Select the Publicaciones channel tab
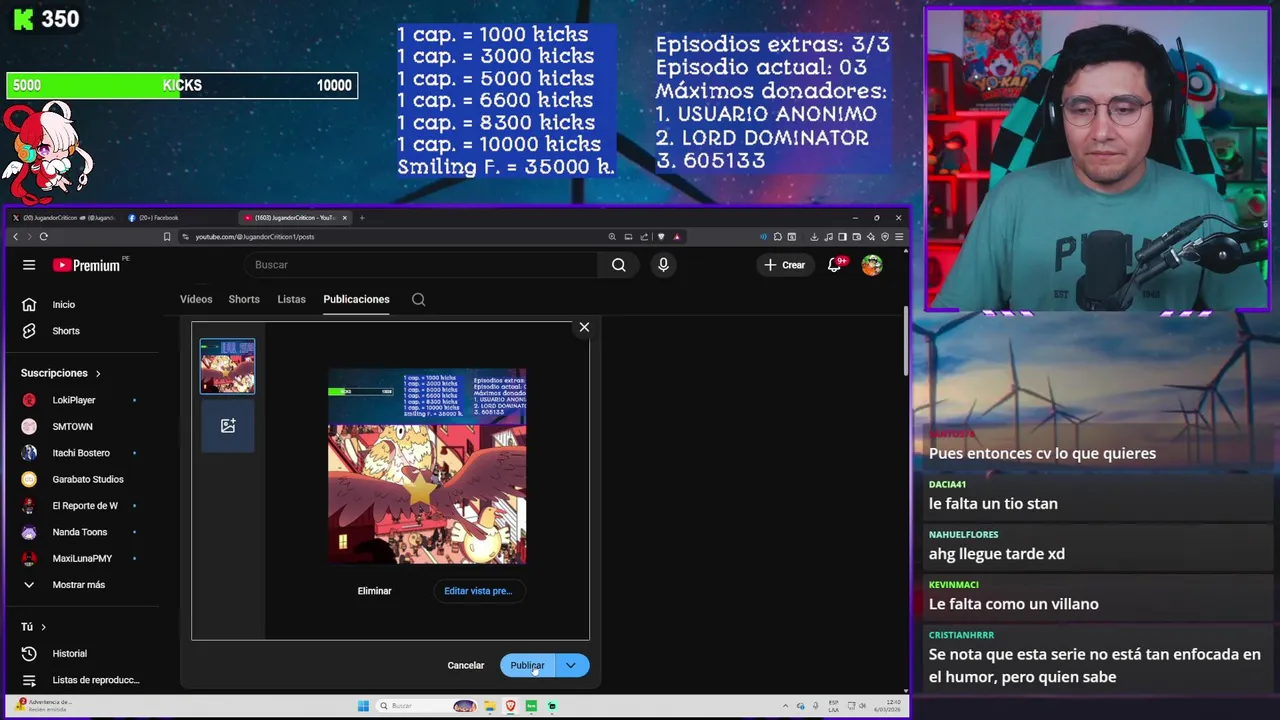 point(356,299)
